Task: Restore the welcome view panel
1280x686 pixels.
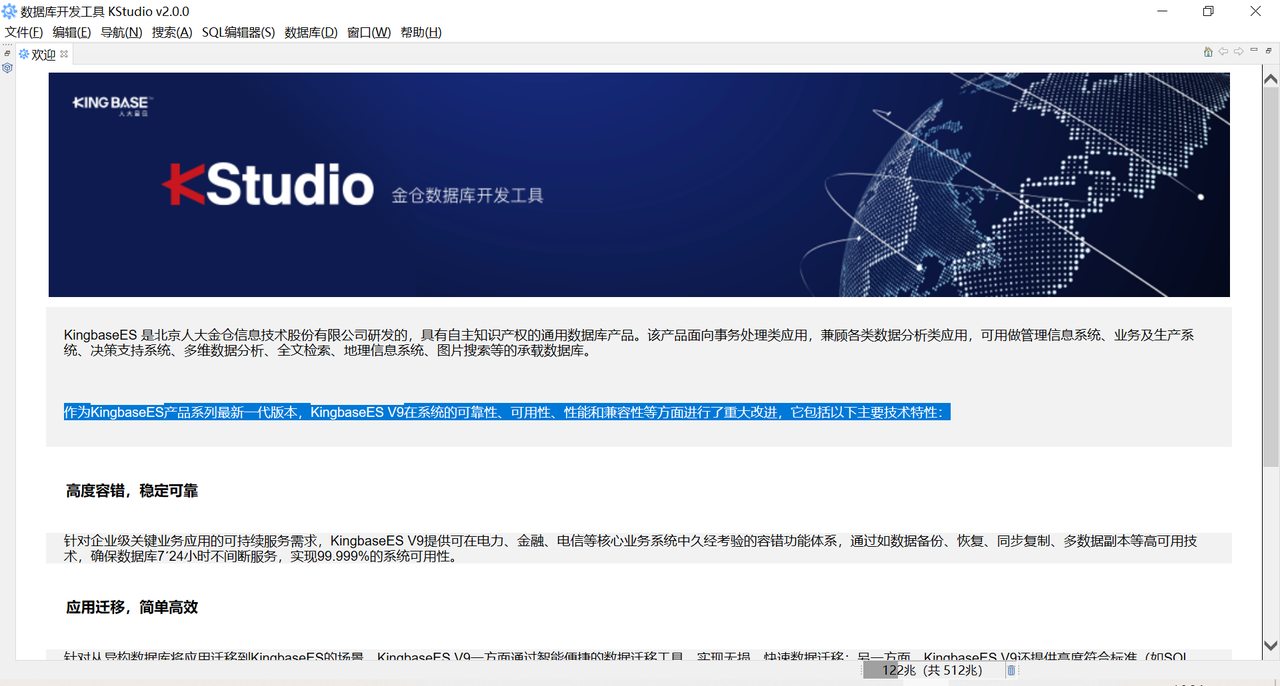Action: click(1269, 51)
